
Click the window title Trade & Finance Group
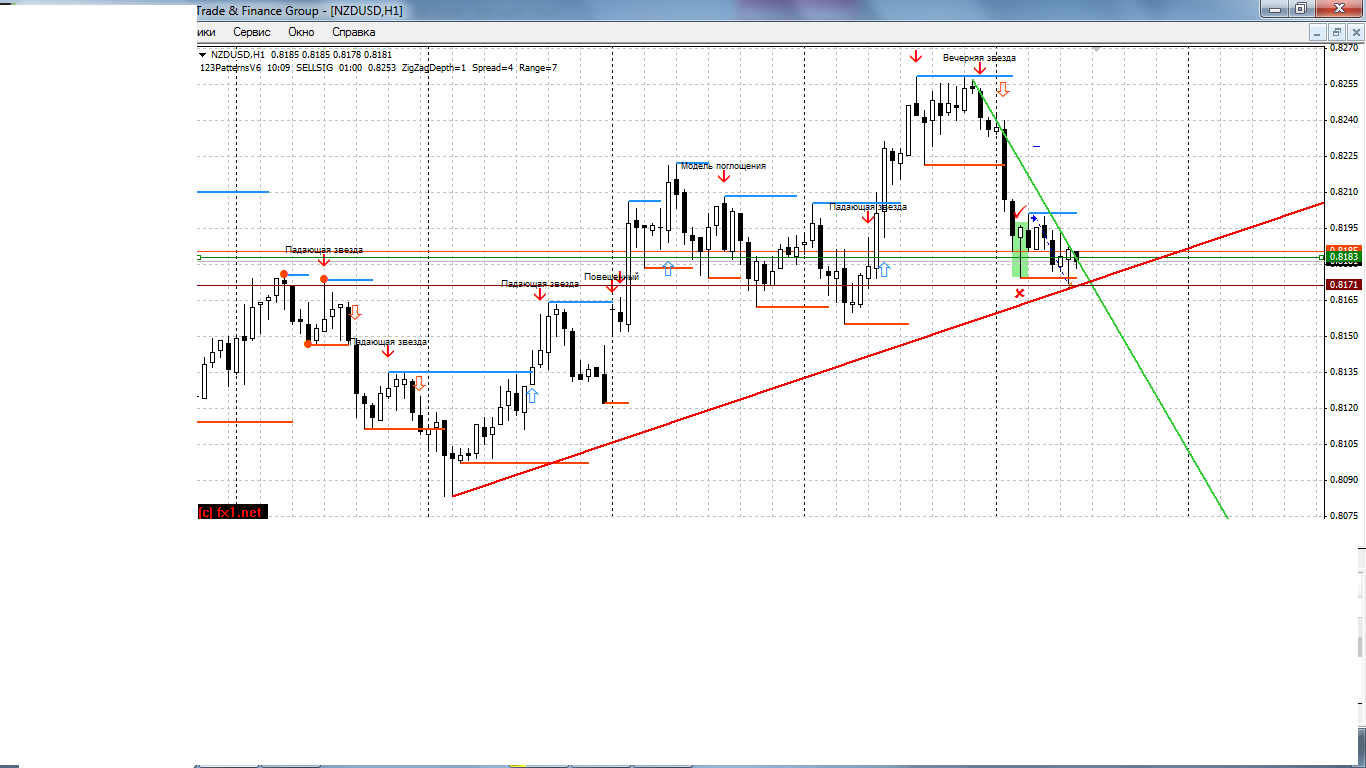click(x=257, y=10)
